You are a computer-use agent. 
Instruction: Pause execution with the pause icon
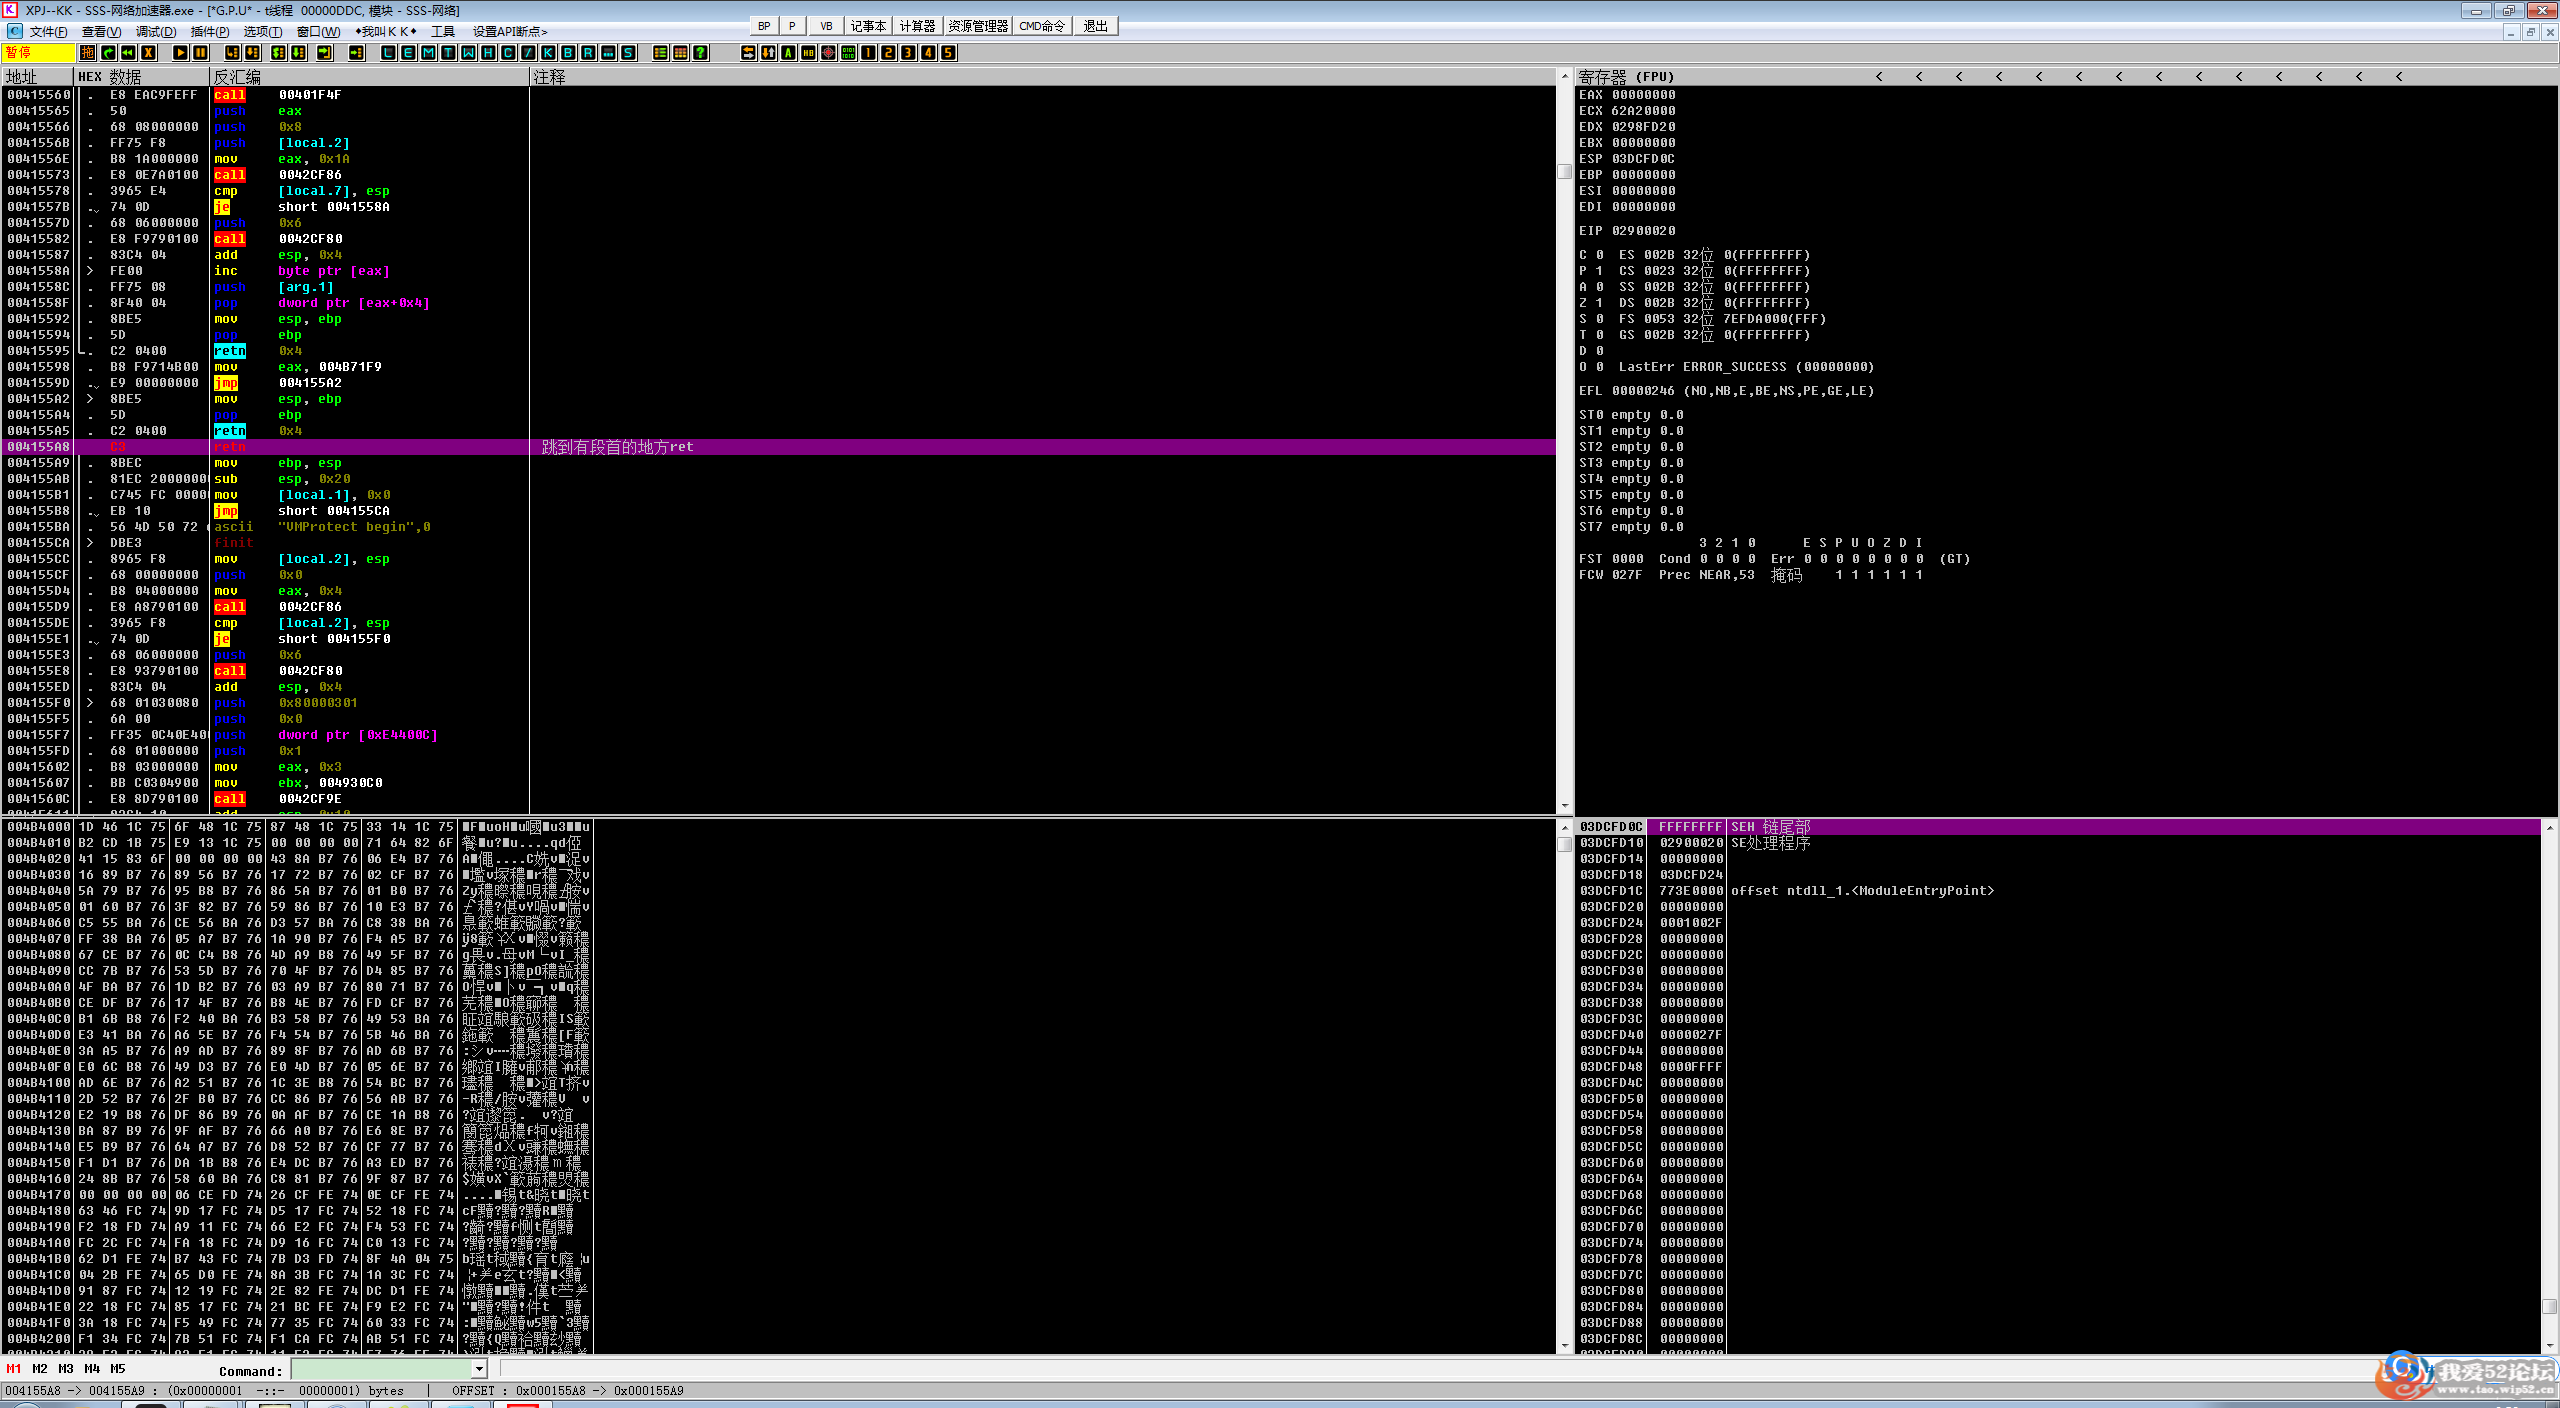point(200,53)
